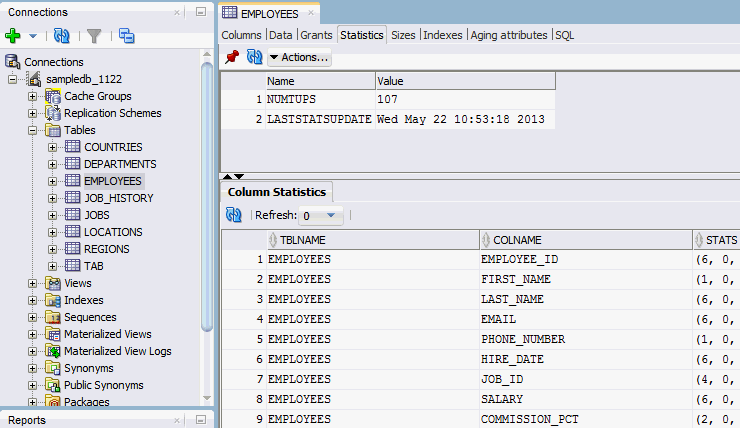Click the Cache Groups folder icon
This screenshot has width=740, height=428.
tap(53, 96)
